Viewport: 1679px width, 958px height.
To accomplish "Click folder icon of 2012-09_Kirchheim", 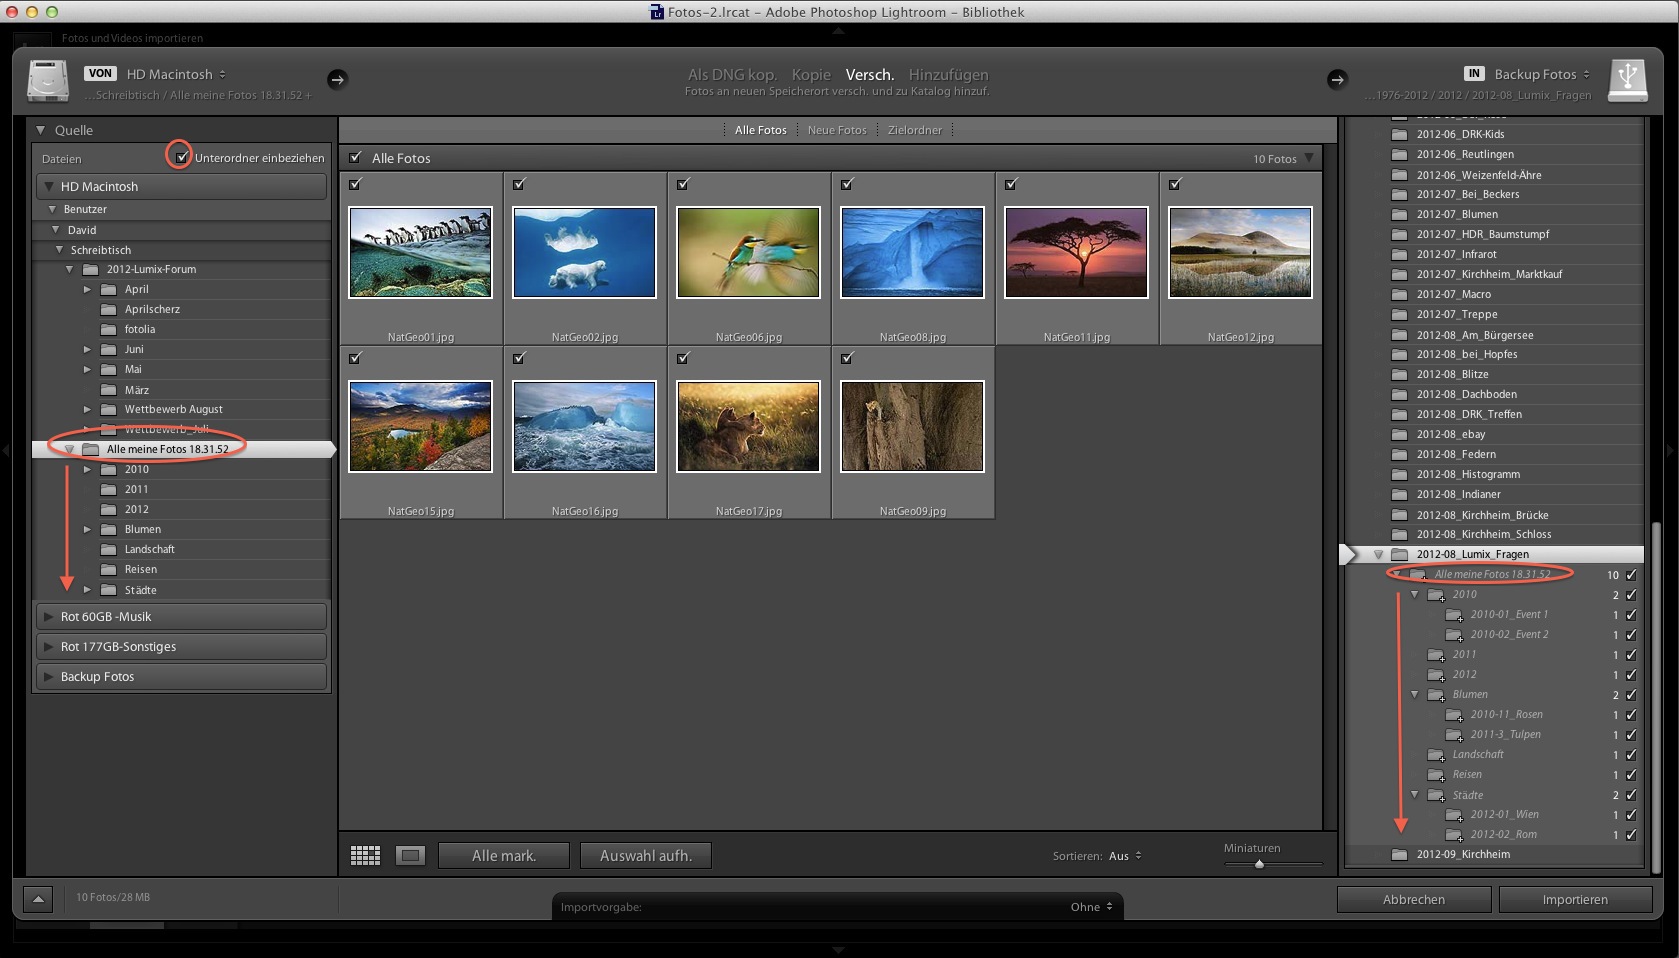I will 1400,854.
